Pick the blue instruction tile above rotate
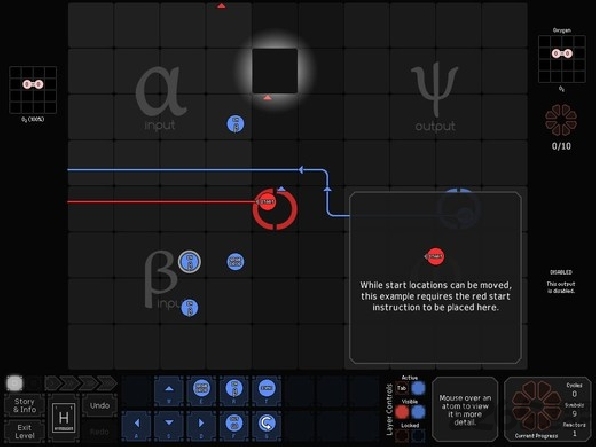596x447 pixels. pos(267,390)
